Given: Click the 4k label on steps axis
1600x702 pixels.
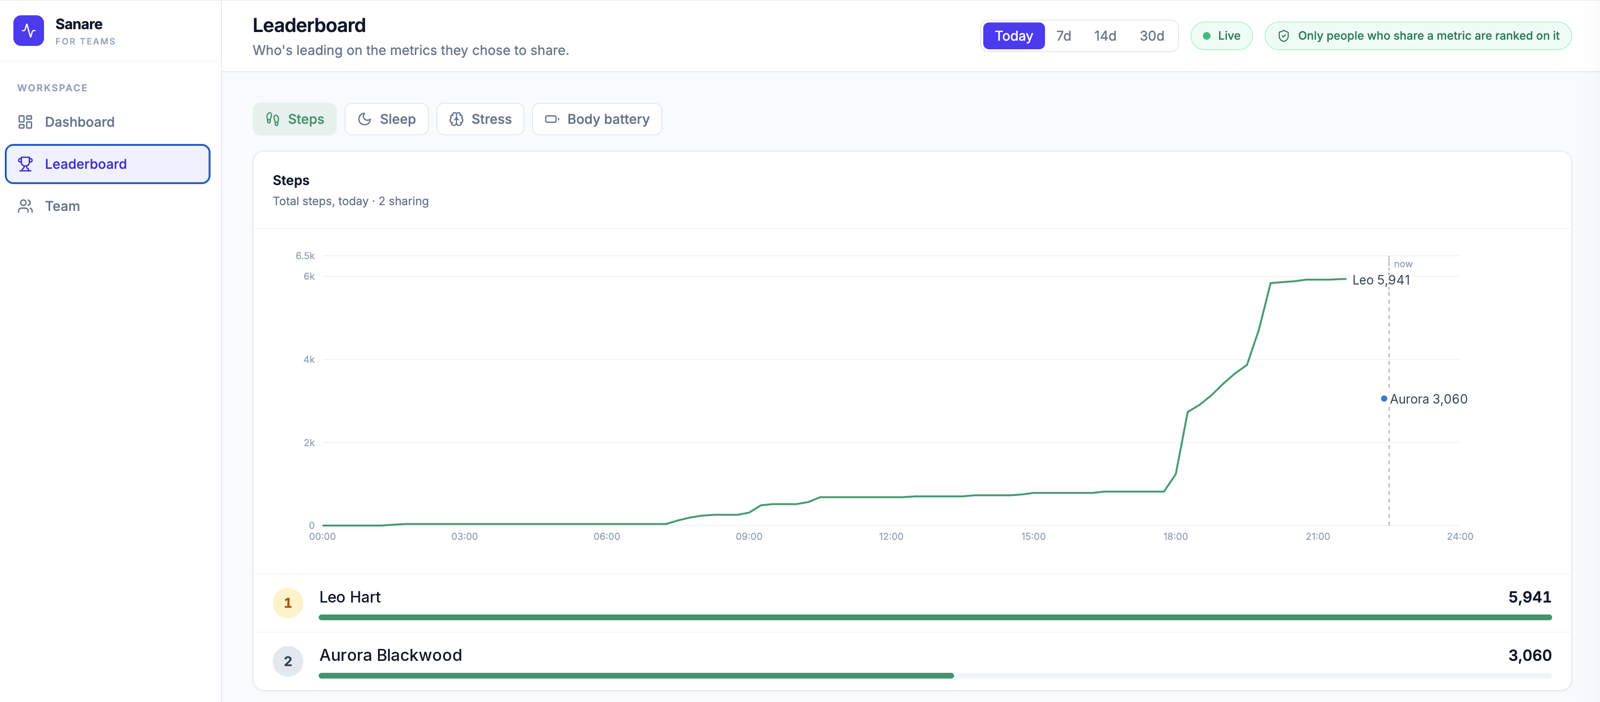Looking at the screenshot, I should [309, 359].
